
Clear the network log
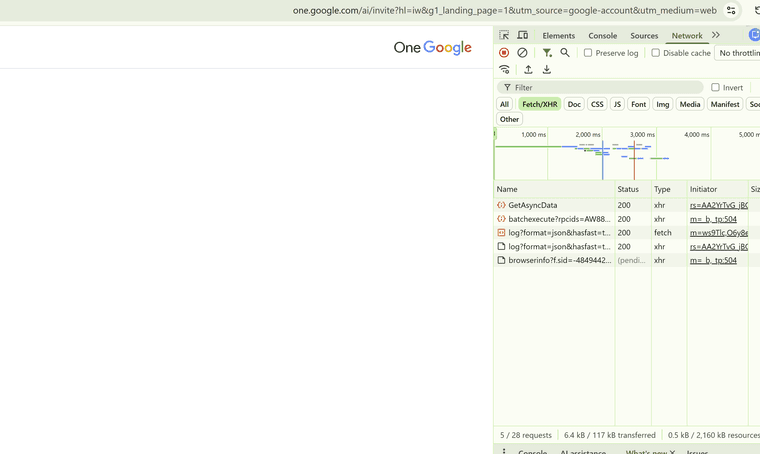[522, 53]
